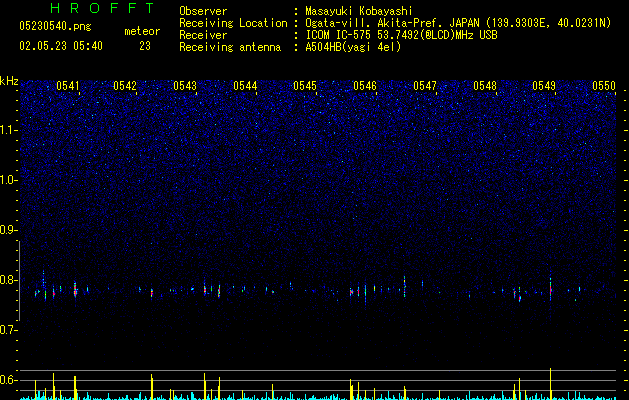Viewport: 629px width, 400px height.
Task: Click the grey vertical frequency range bar
Action: pos(19,281)
